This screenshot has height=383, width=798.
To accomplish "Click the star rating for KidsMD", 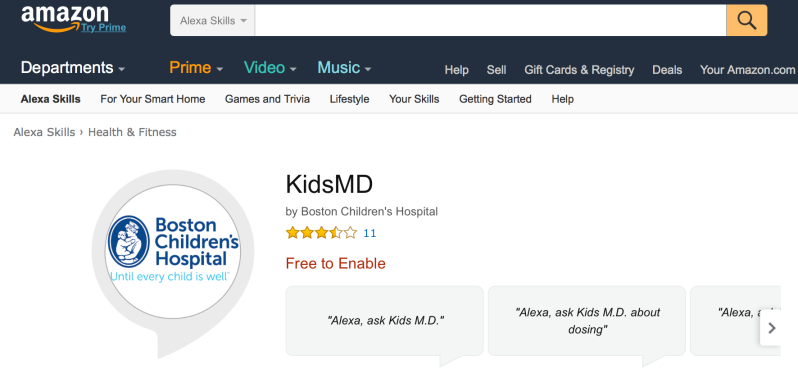I will point(321,233).
